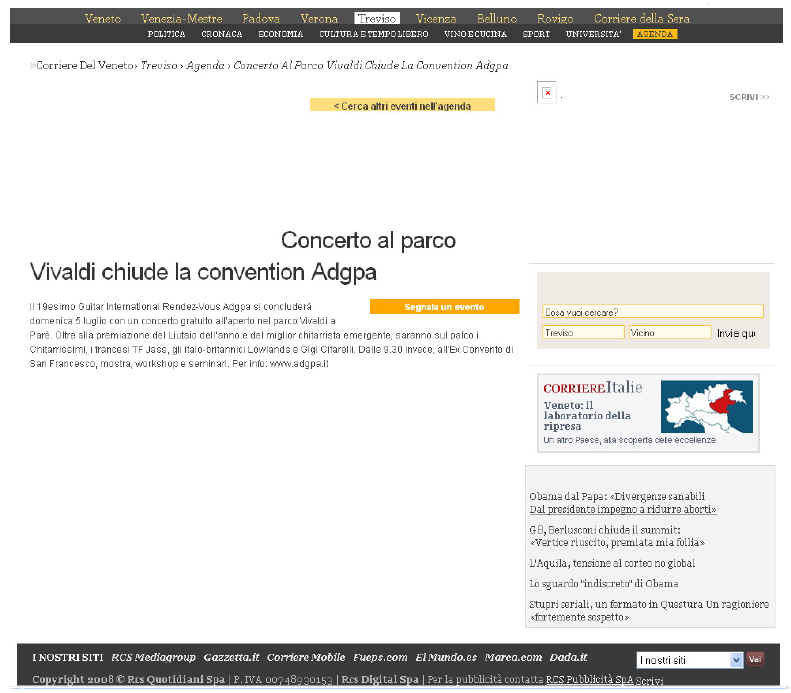The height and width of the screenshot is (693, 791).
Task: Open the Veneto region tab
Action: (103, 19)
